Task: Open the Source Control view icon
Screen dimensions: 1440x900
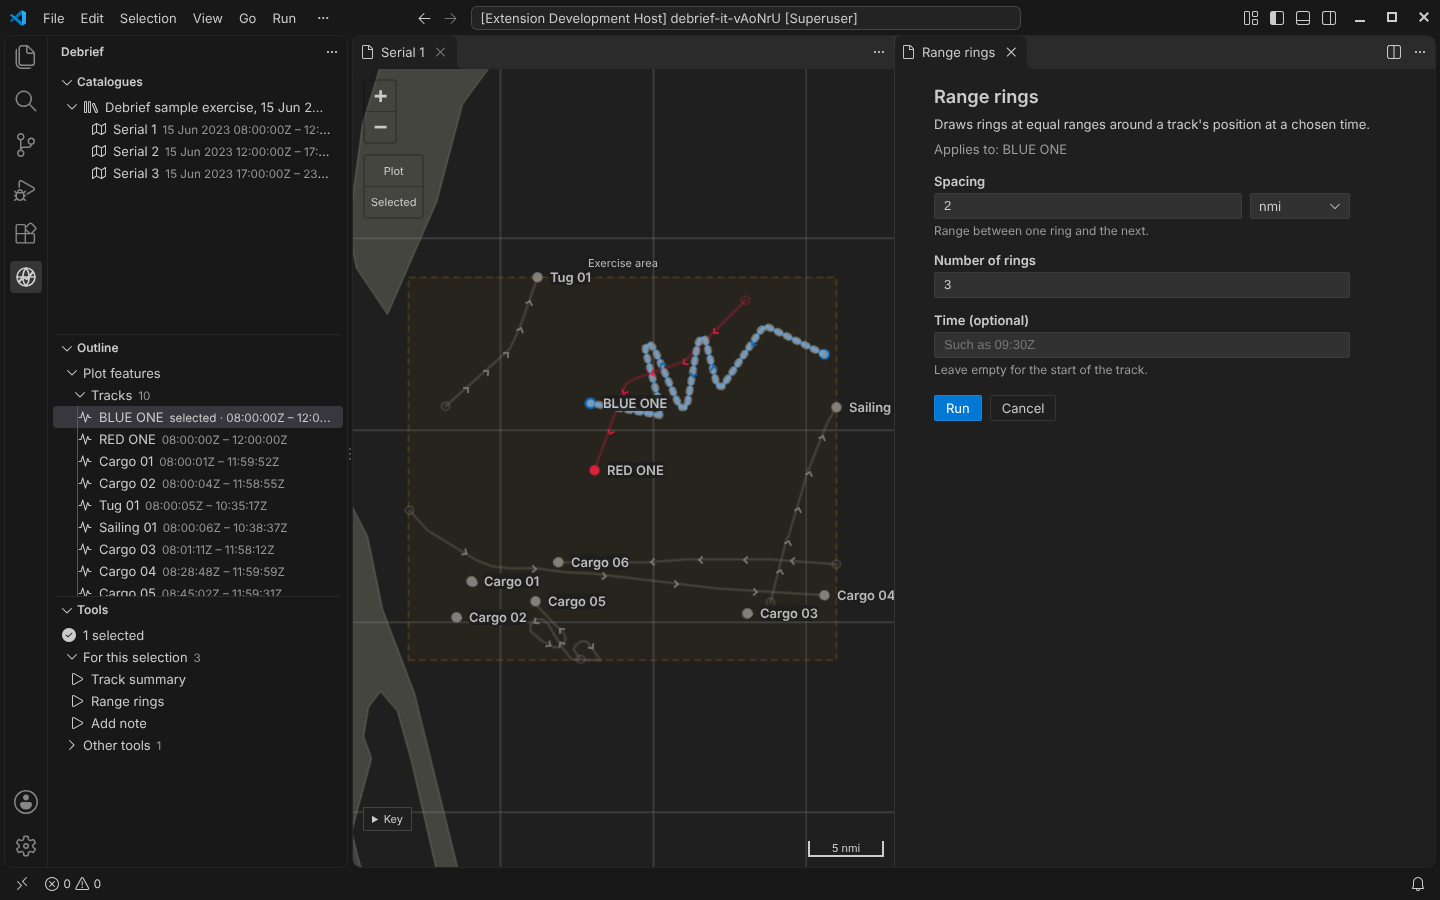Action: click(26, 145)
